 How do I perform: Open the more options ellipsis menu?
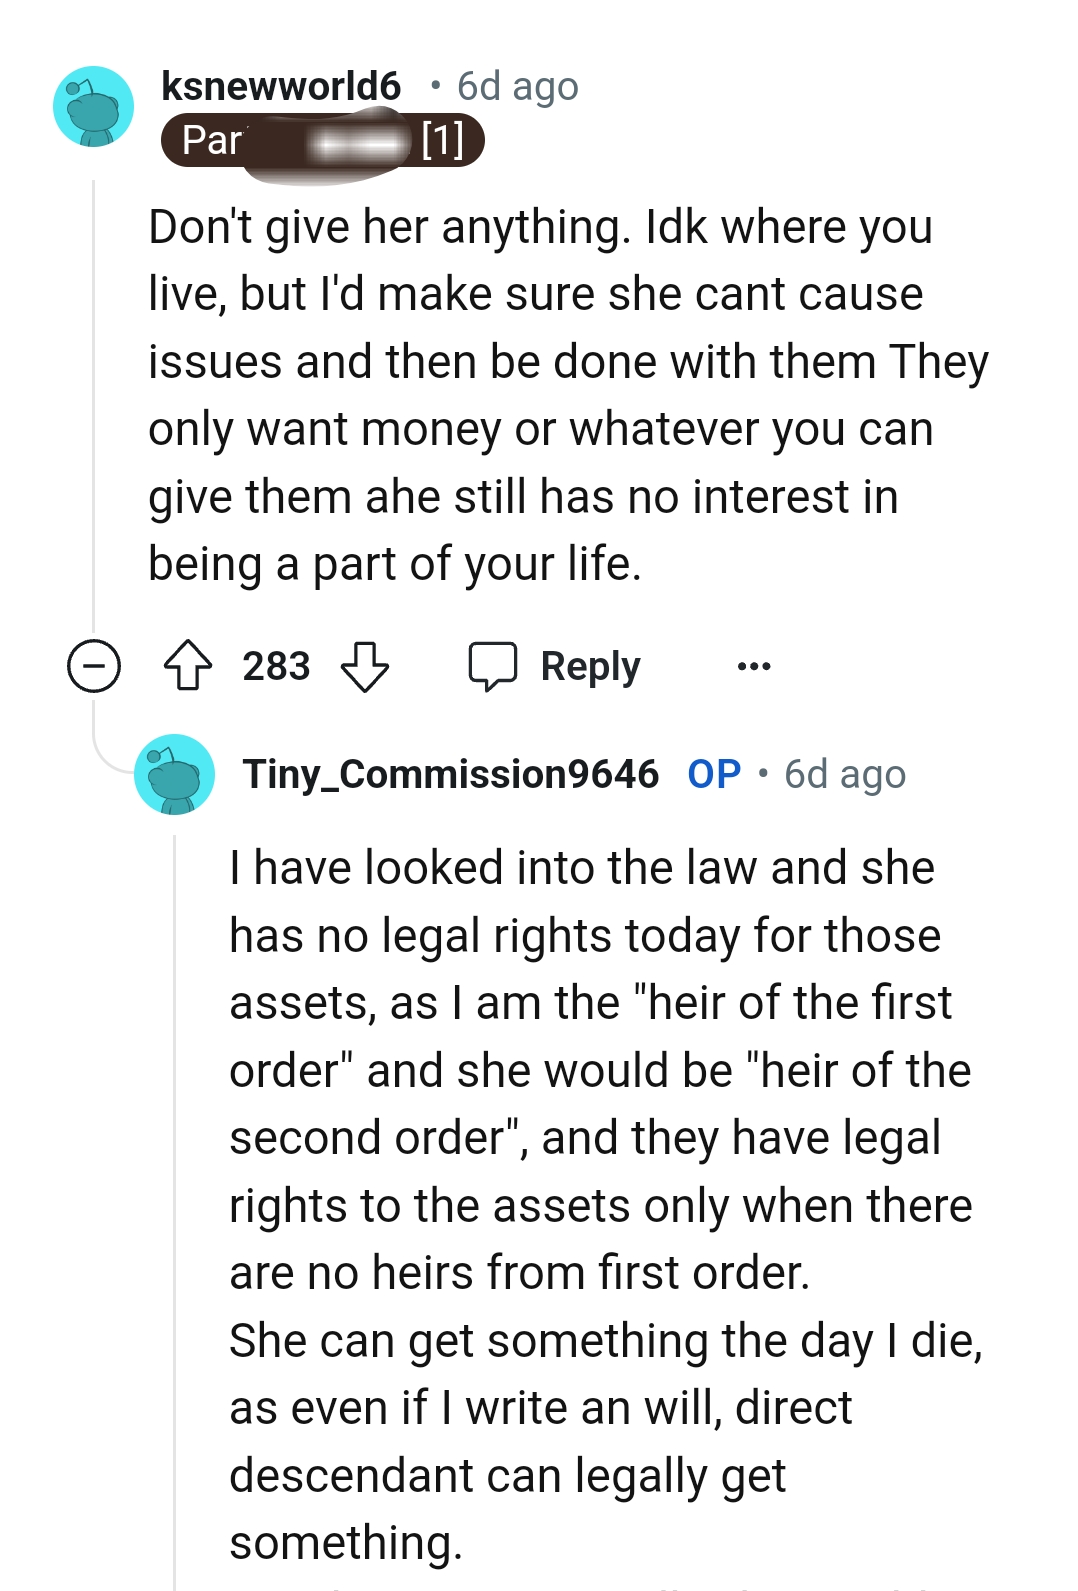[x=755, y=665]
